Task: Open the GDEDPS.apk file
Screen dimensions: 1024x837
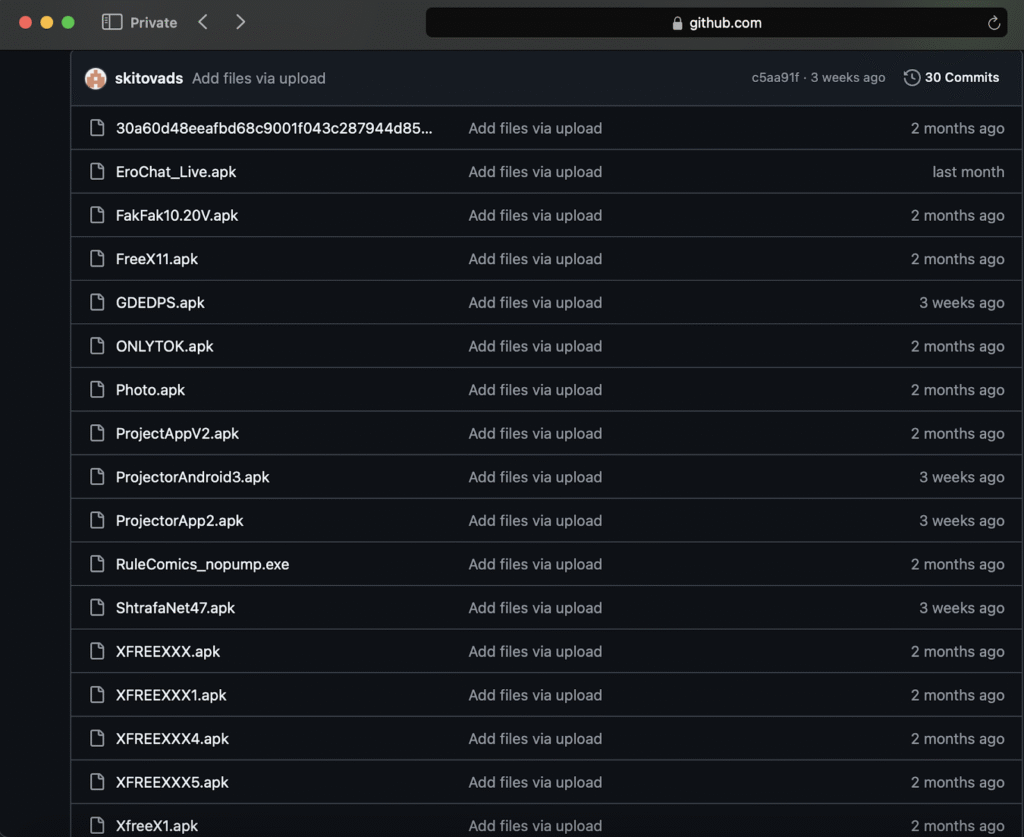Action: (x=160, y=302)
